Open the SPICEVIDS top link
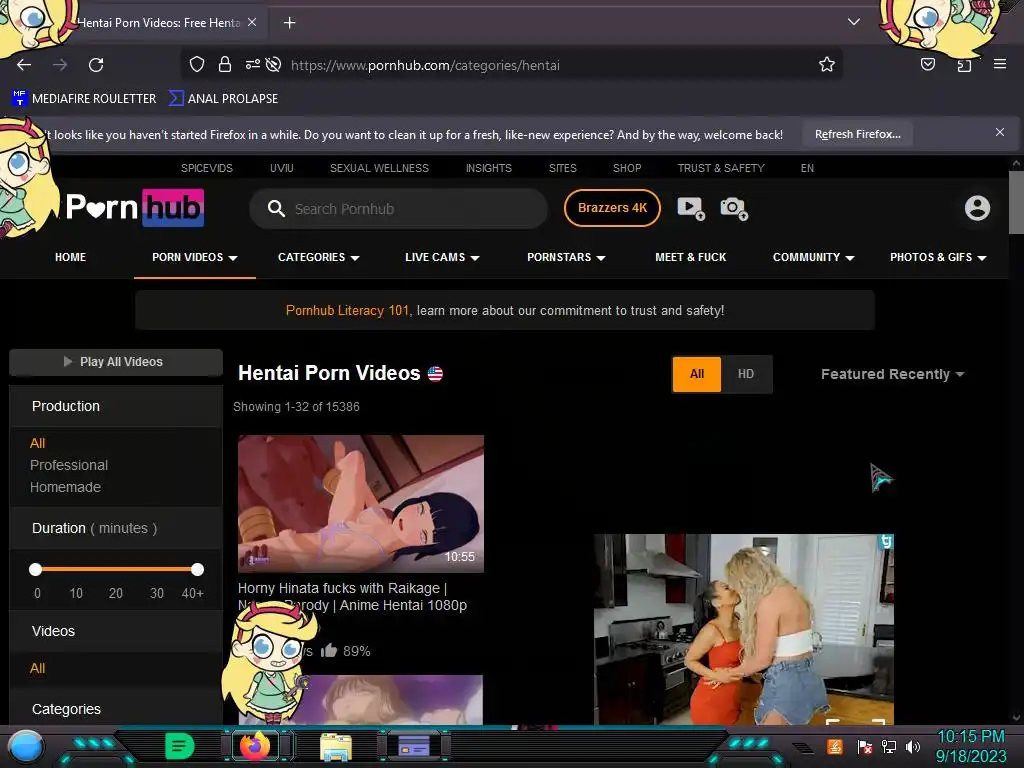The width and height of the screenshot is (1024, 768). tap(206, 168)
